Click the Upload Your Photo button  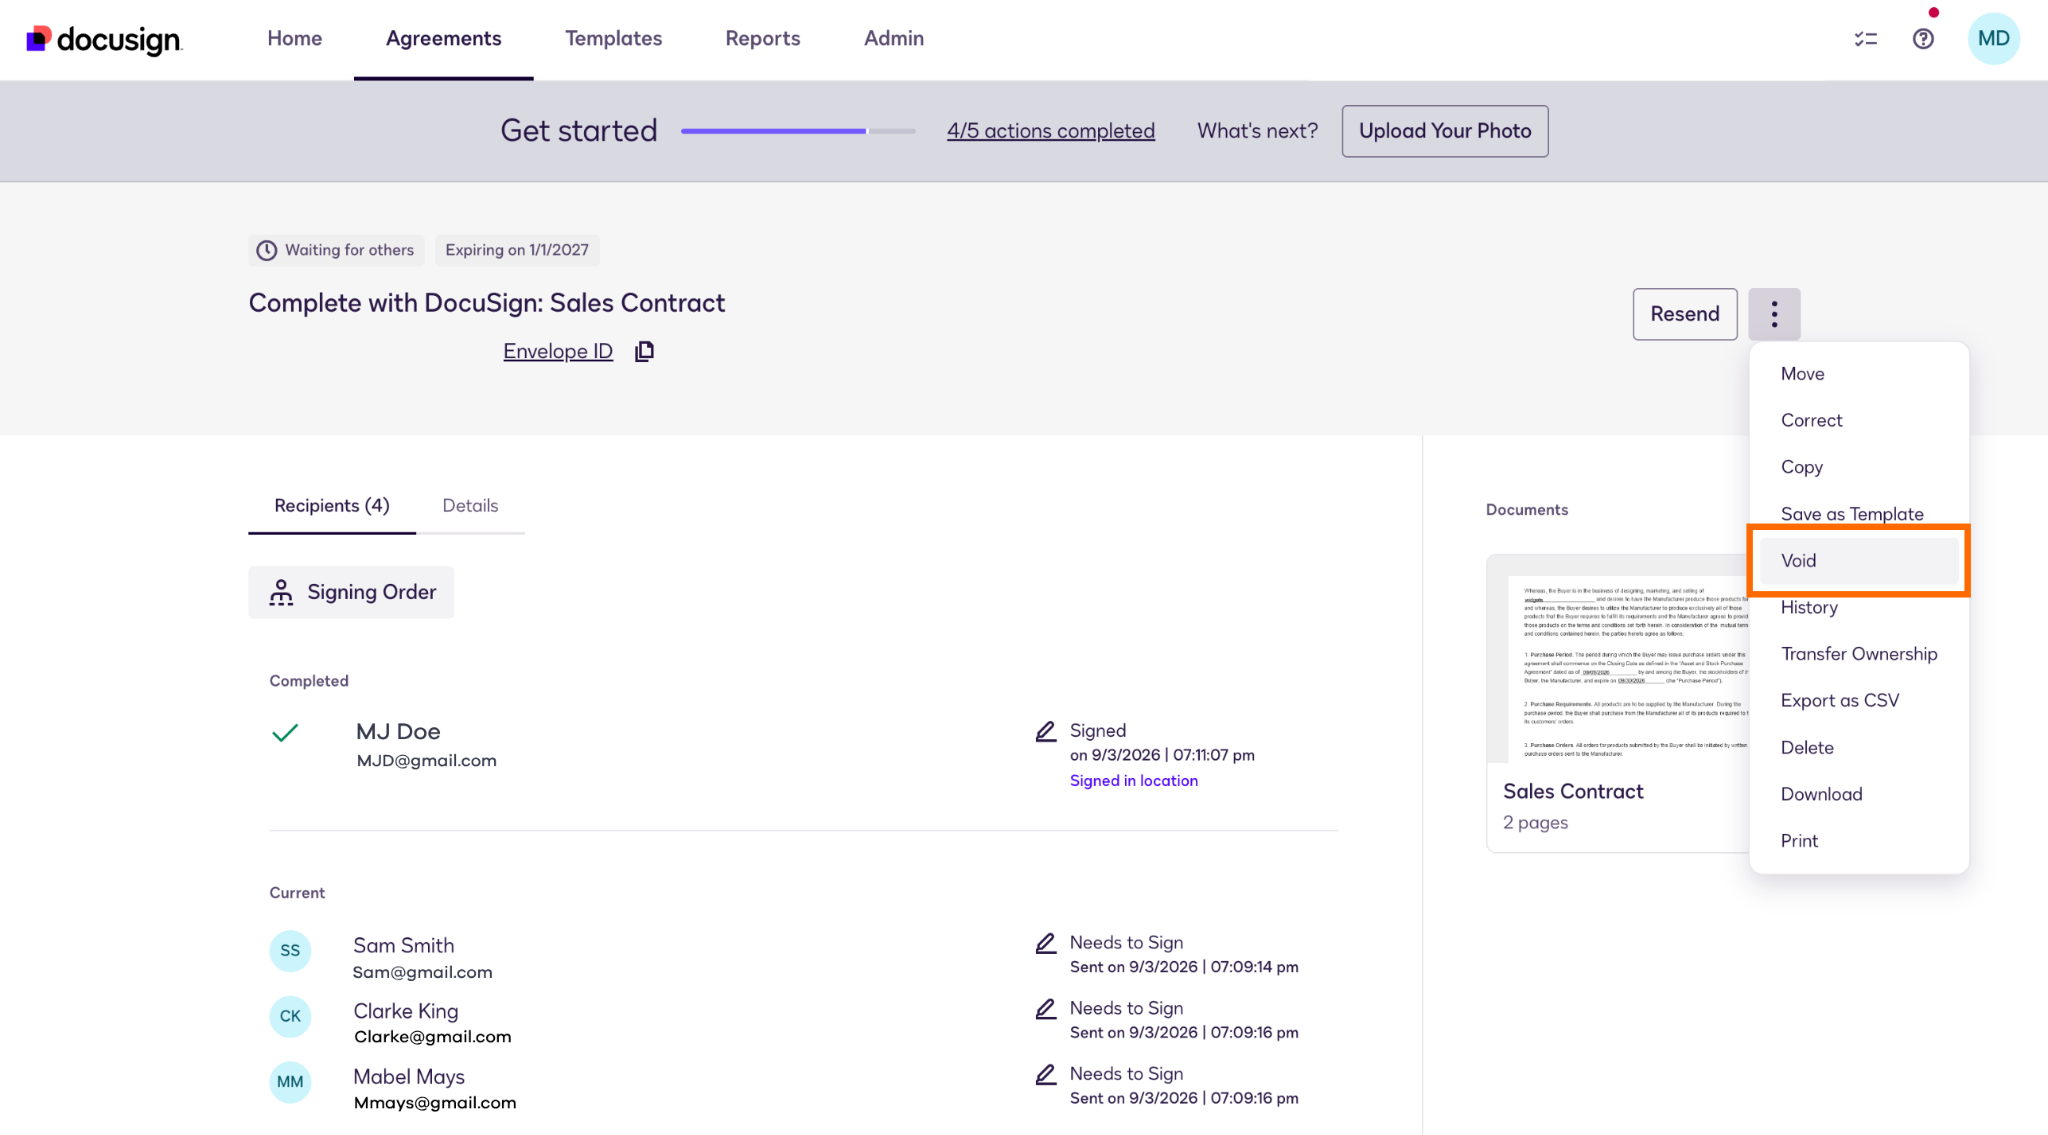1445,131
